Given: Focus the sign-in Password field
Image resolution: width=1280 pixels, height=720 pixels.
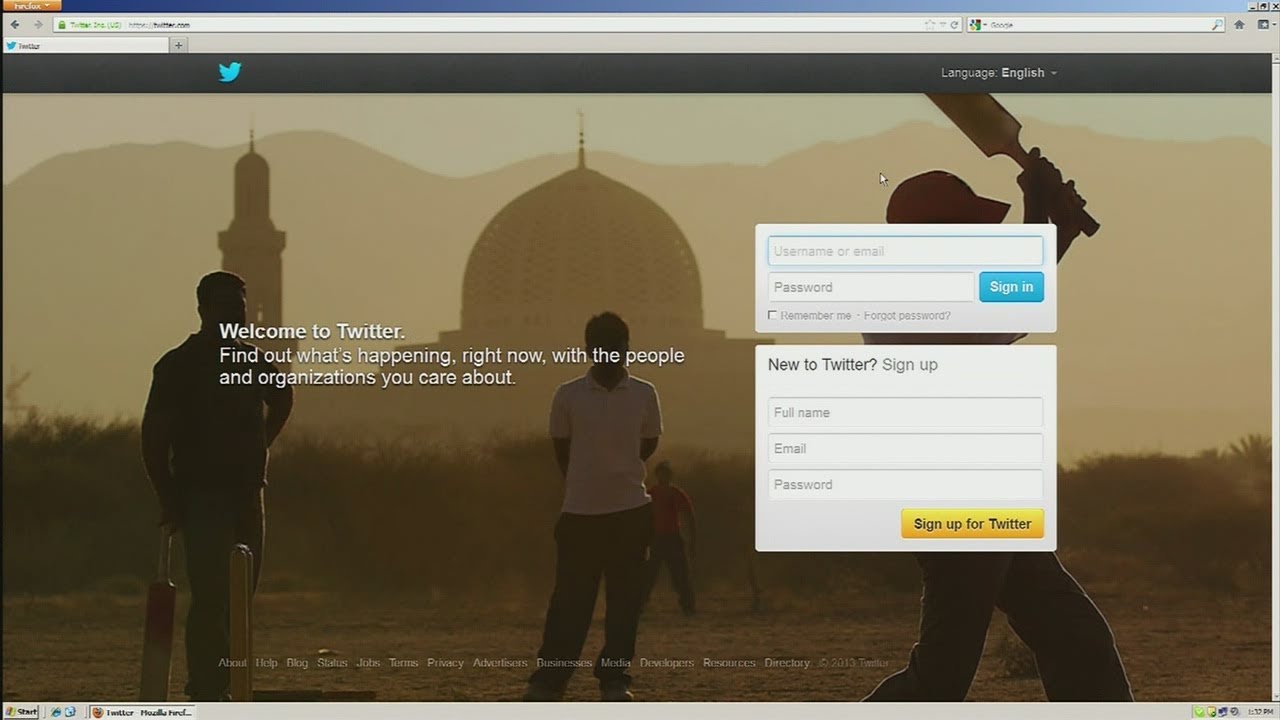Looking at the screenshot, I should pos(871,287).
